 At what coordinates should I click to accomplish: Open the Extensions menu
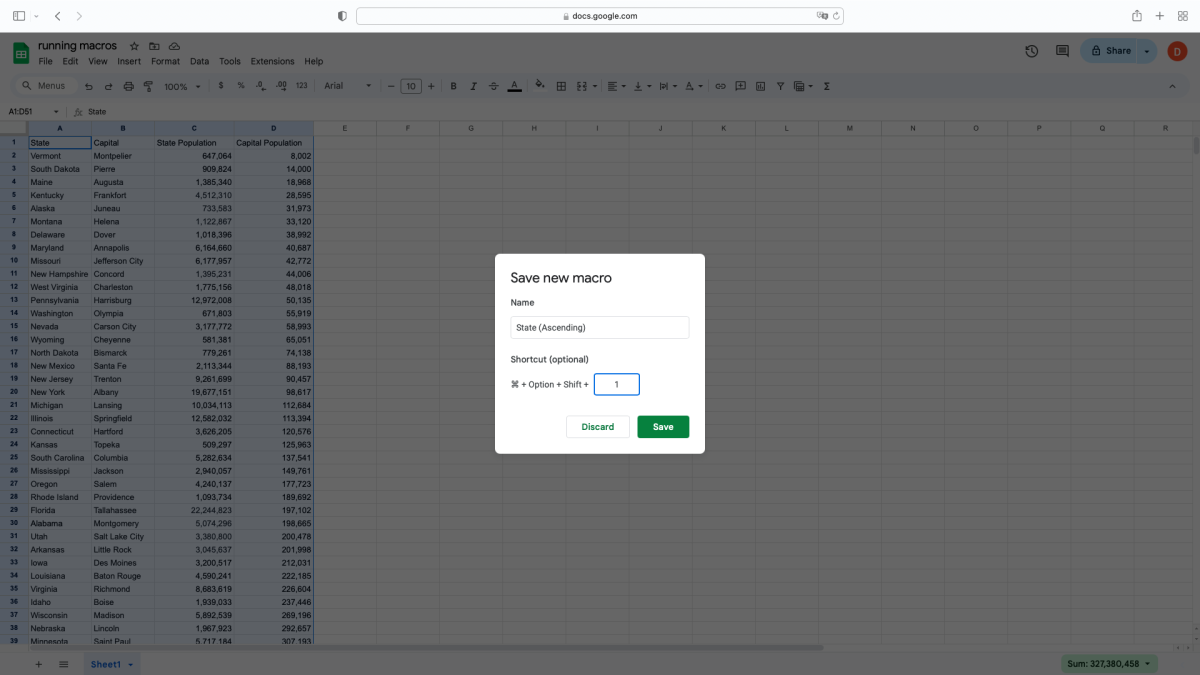tap(272, 61)
